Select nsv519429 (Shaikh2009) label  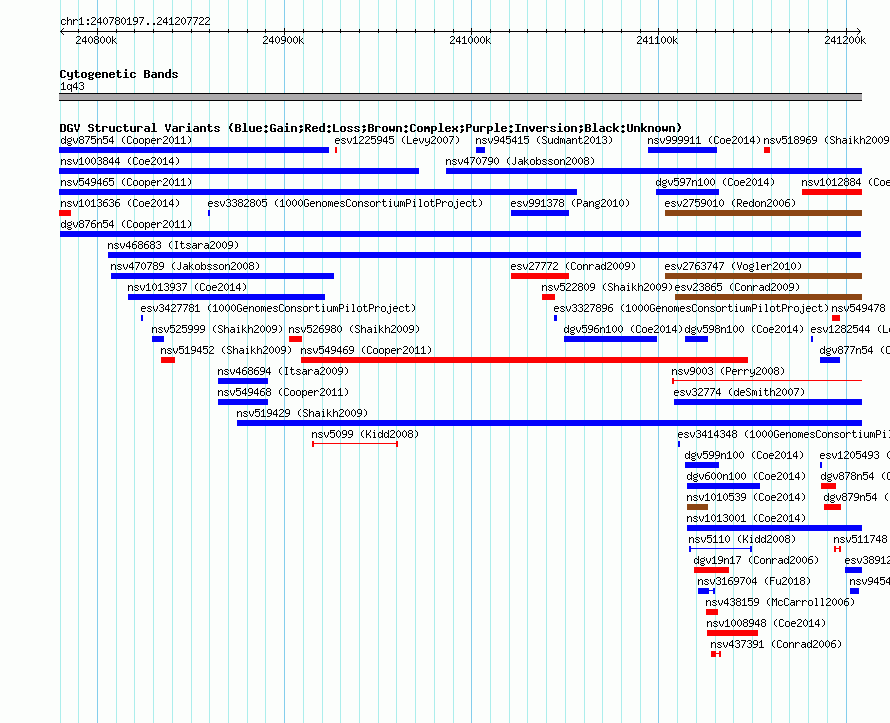coord(302,413)
